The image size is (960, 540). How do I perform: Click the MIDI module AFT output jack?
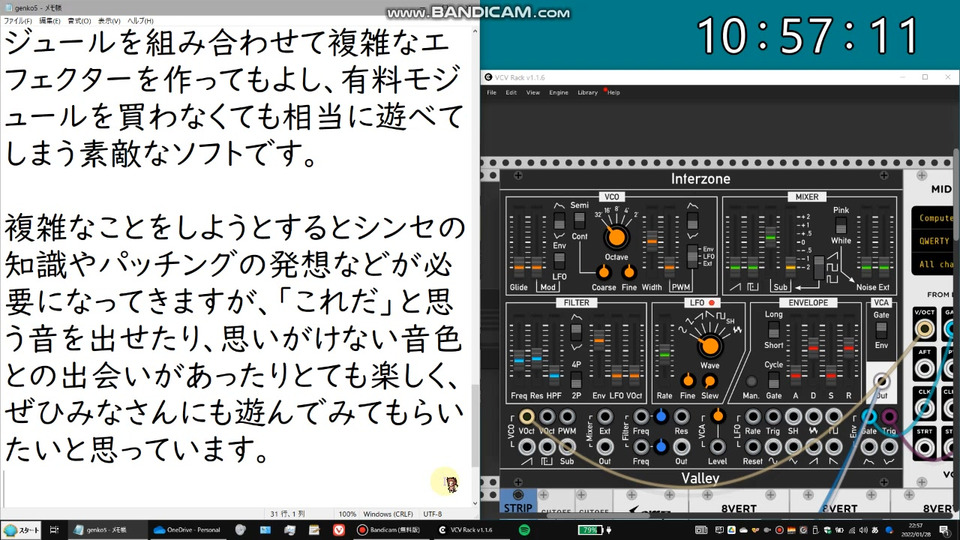tap(924, 369)
